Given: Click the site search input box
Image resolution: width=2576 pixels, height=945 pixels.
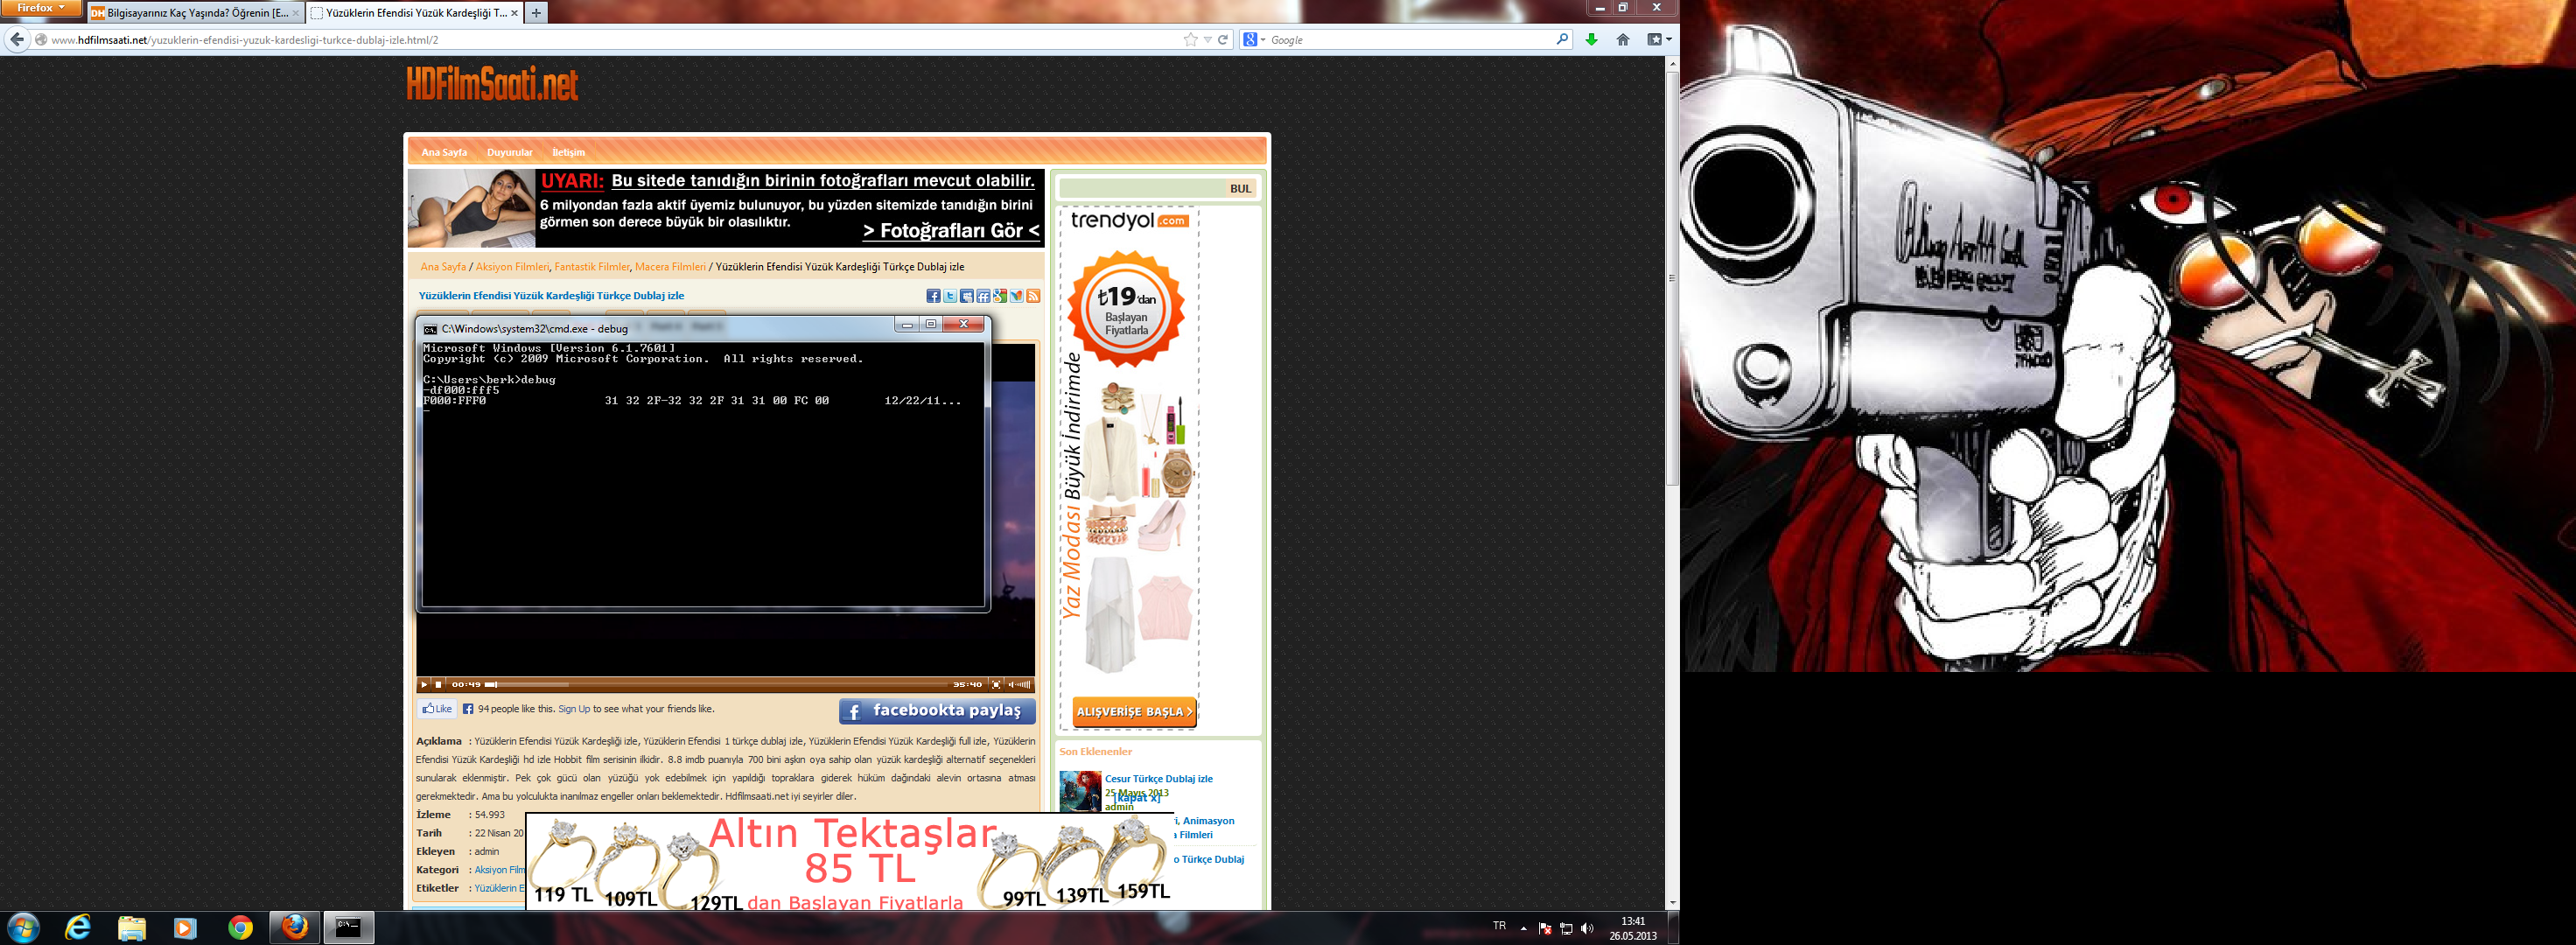Looking at the screenshot, I should coord(1142,188).
